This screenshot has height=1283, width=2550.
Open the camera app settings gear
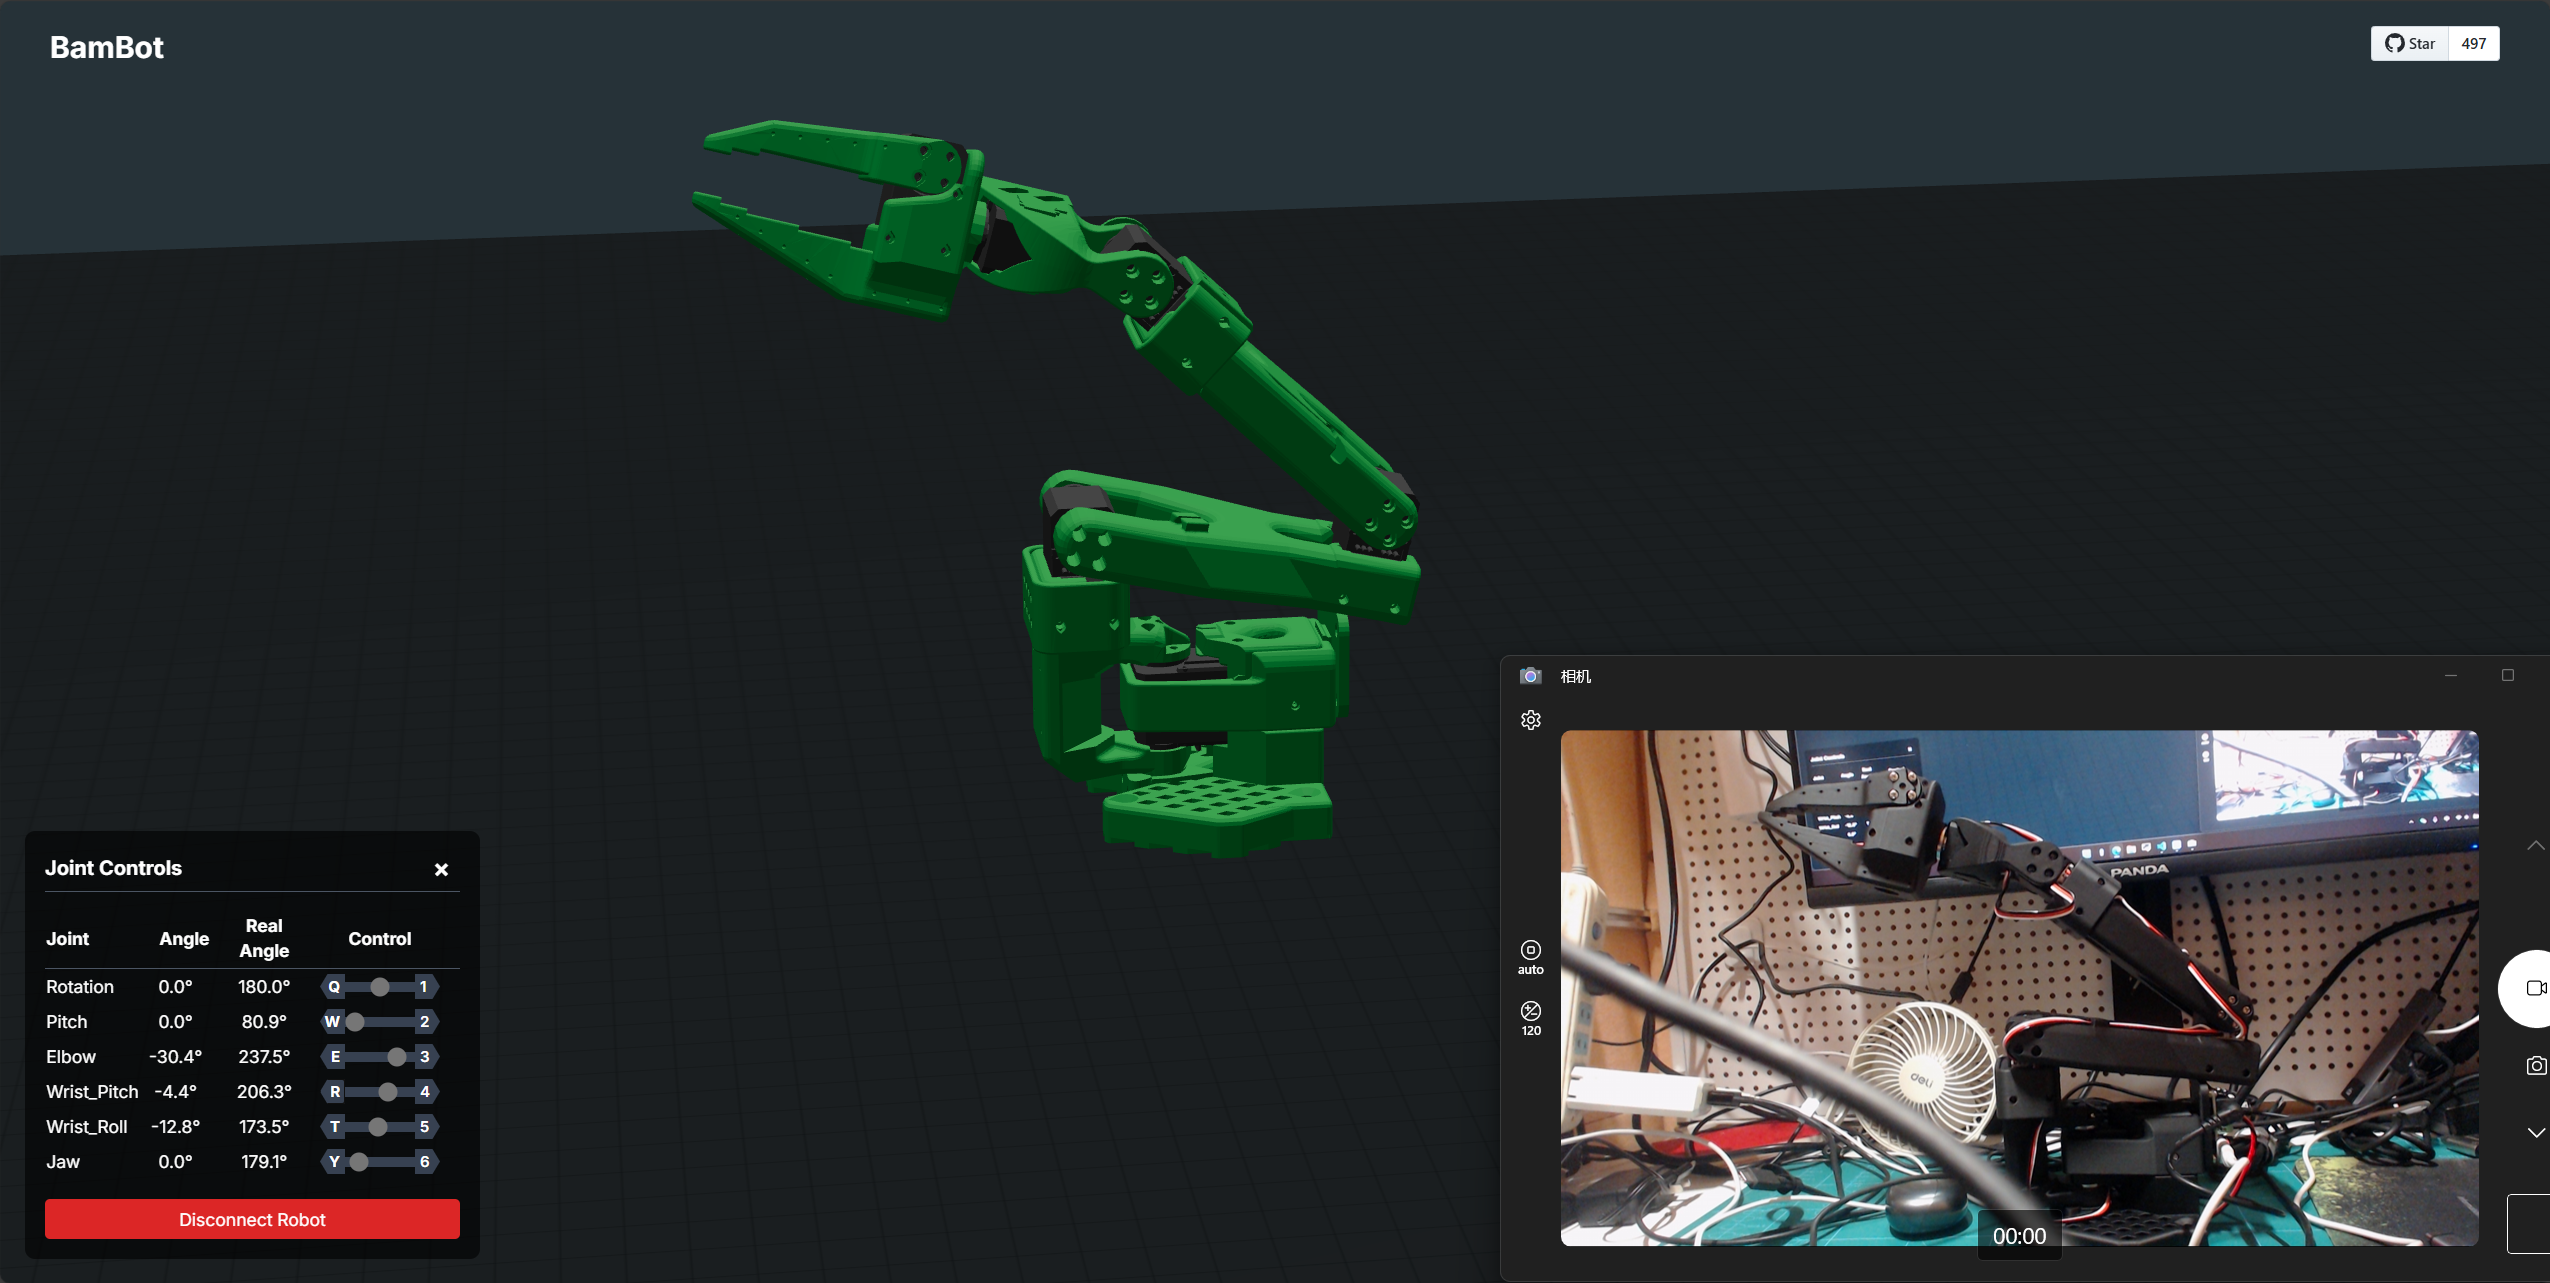tap(1530, 720)
